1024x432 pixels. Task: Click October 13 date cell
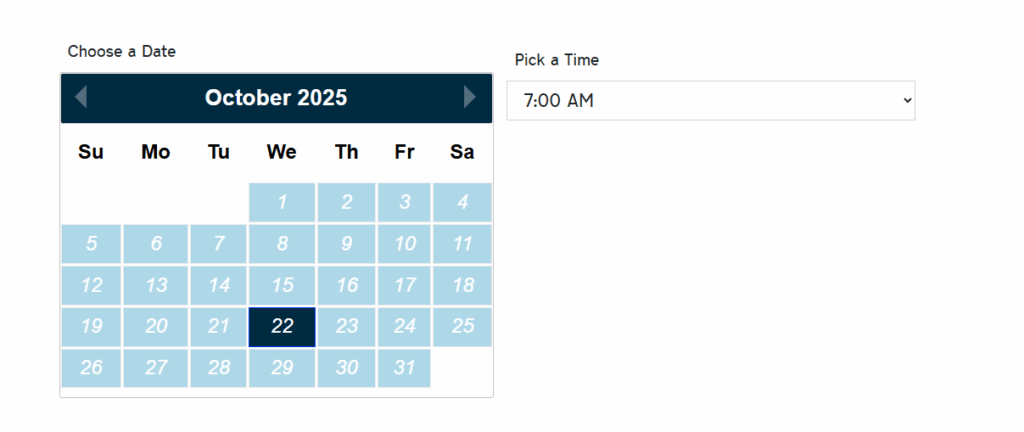(155, 285)
